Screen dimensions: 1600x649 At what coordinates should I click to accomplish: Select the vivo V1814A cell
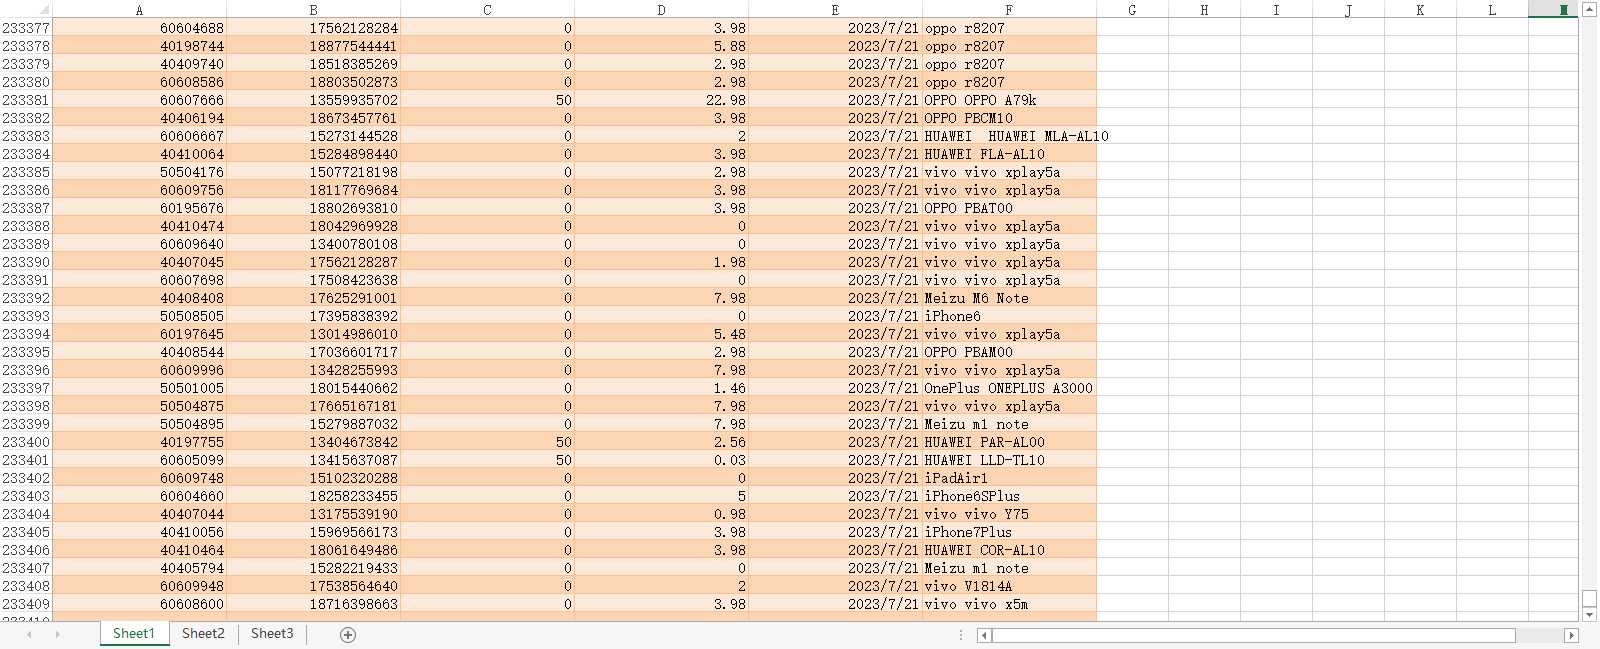(1009, 586)
